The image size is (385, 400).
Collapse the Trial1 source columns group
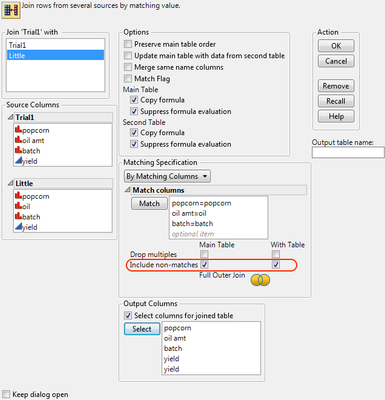point(11,117)
